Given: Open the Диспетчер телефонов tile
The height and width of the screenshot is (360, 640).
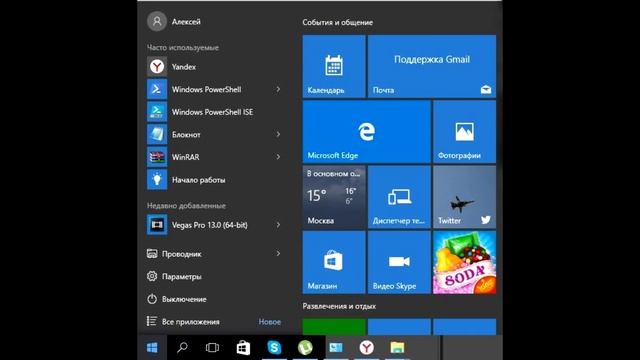Looking at the screenshot, I should 399,197.
